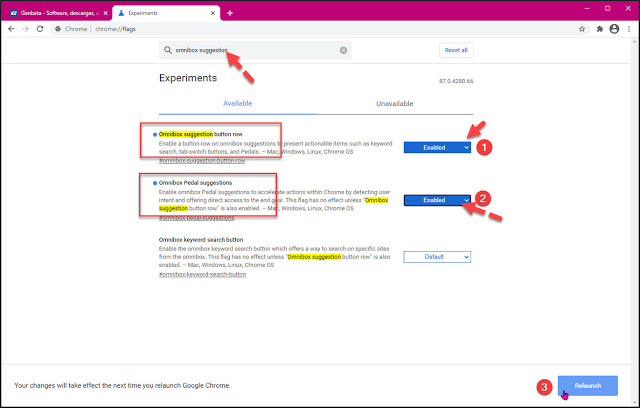Viewport: 640px width, 408px height.
Task: Click the browser back arrow
Action: click(12, 29)
